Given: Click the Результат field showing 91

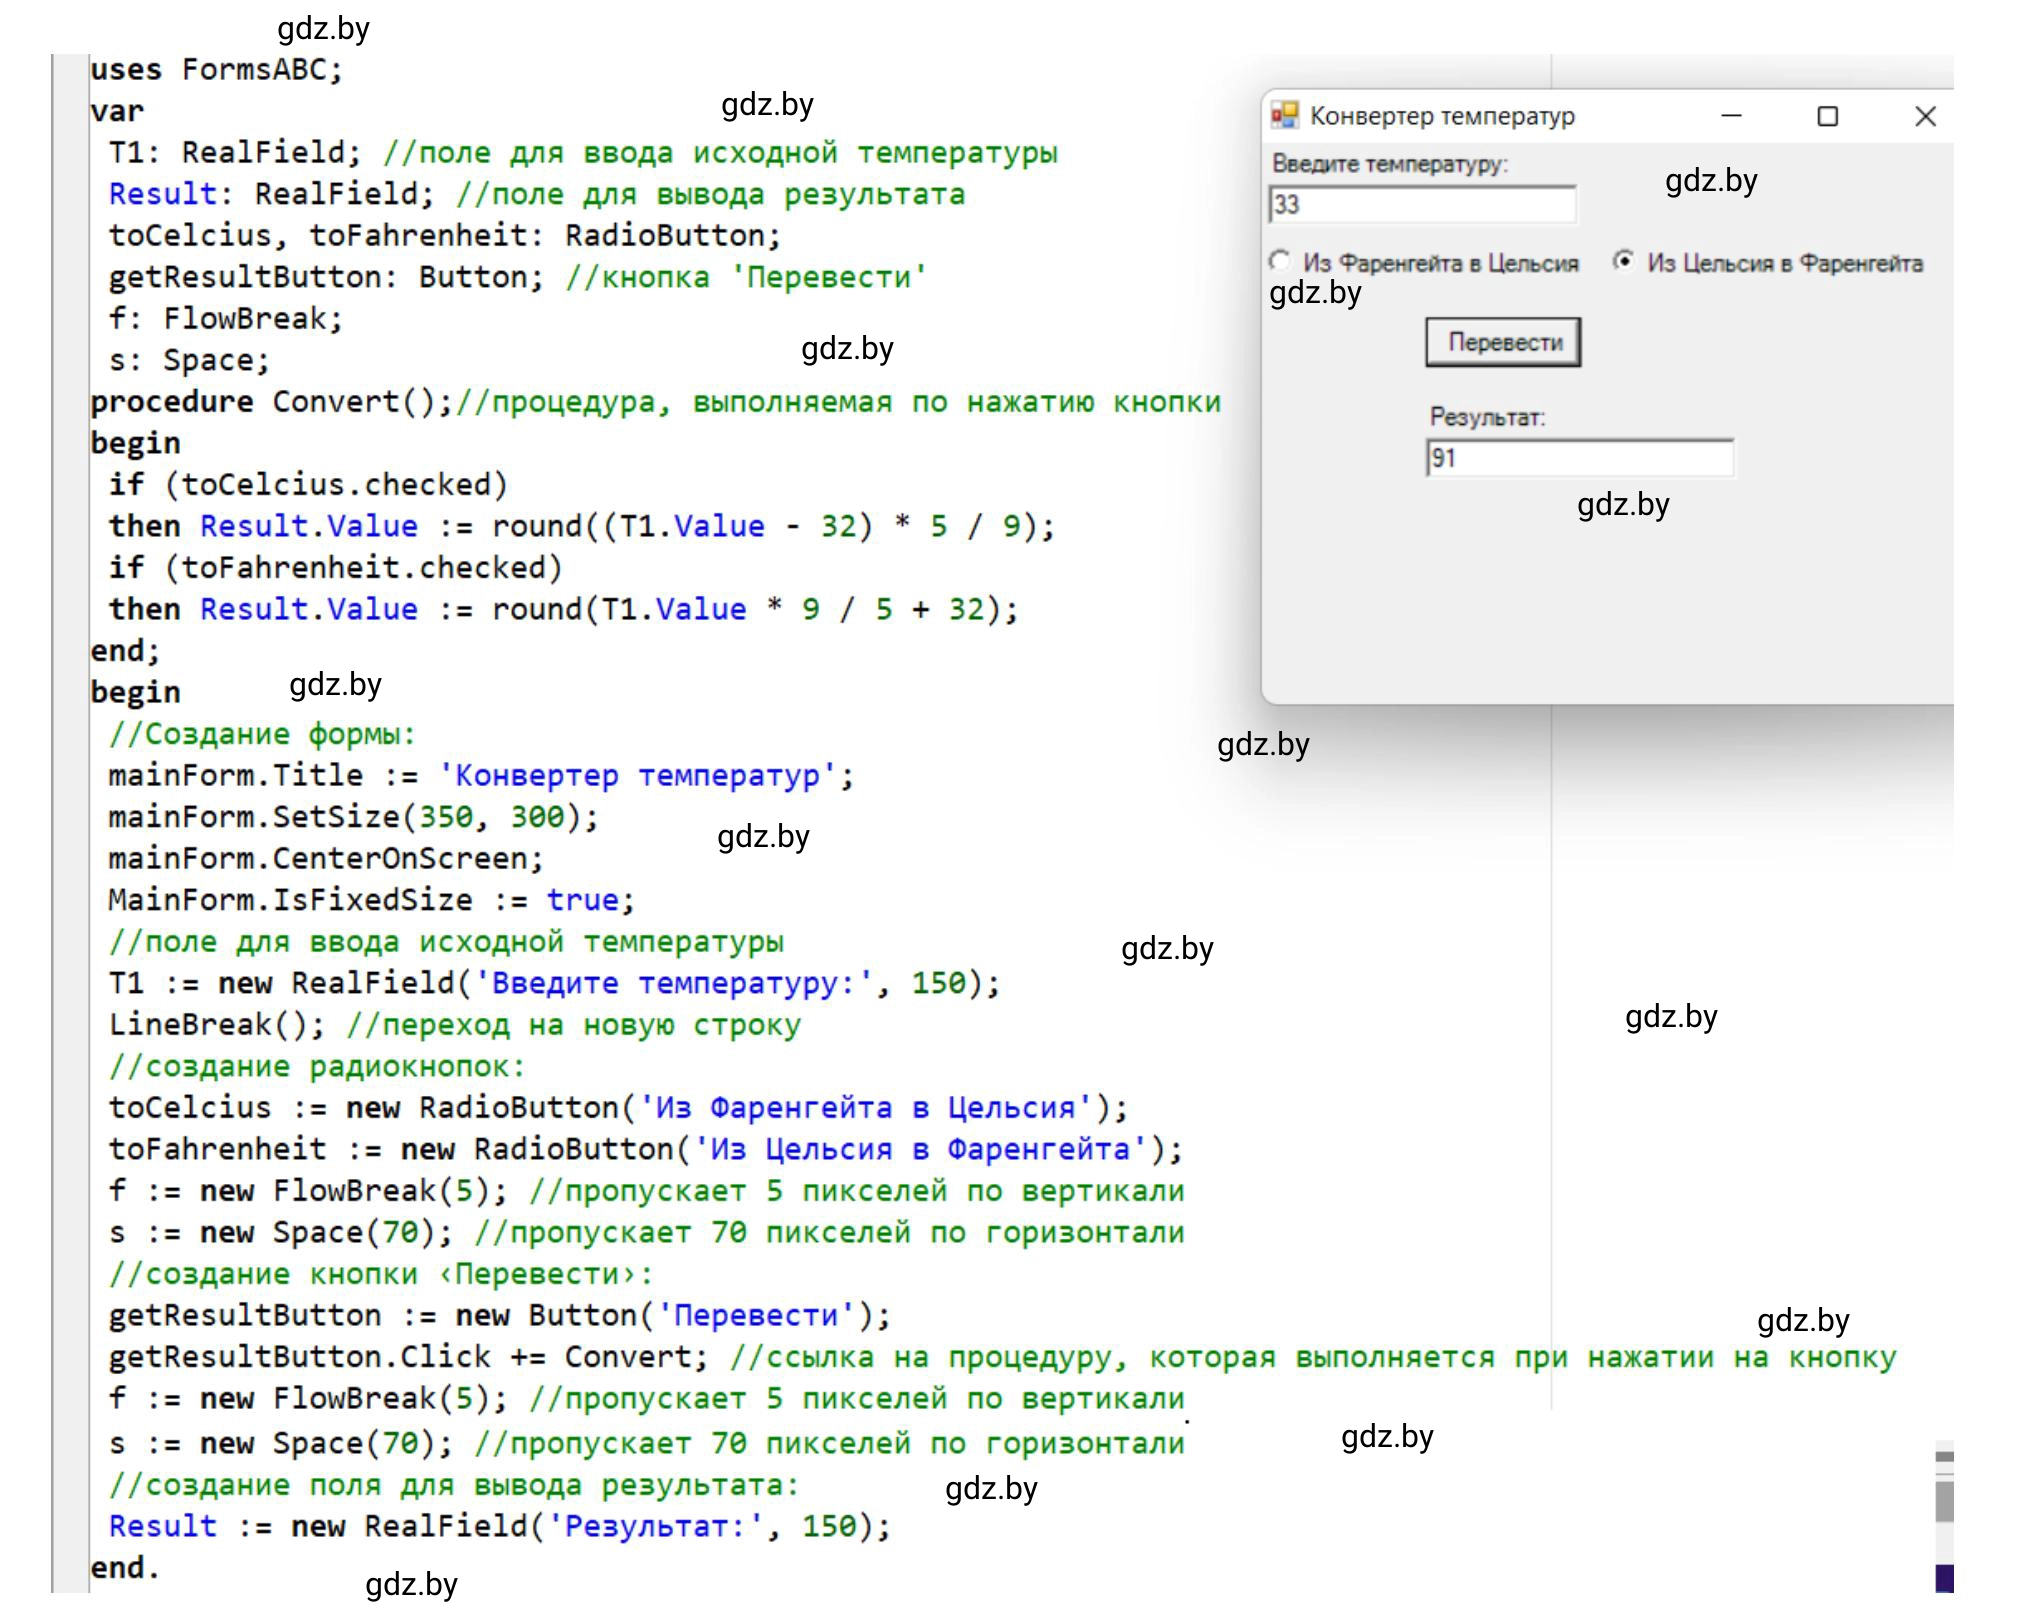Looking at the screenshot, I should tap(1580, 458).
